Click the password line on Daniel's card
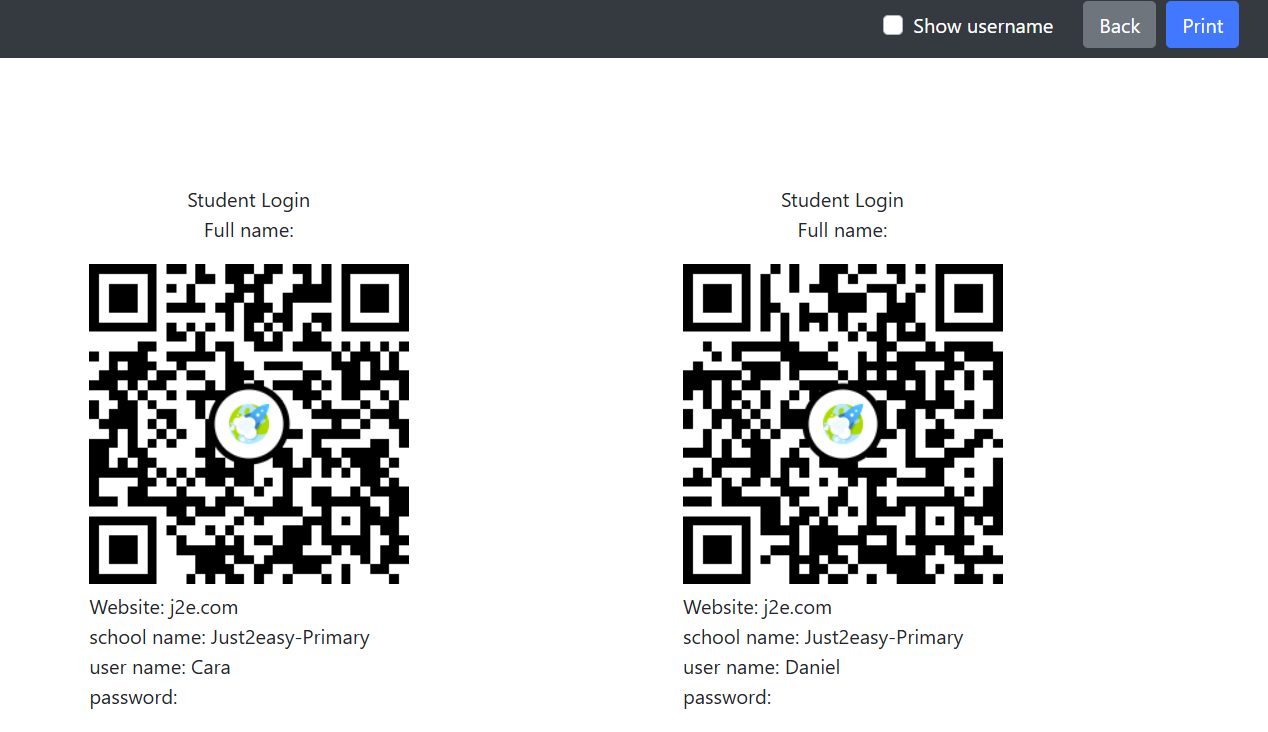 (x=728, y=698)
